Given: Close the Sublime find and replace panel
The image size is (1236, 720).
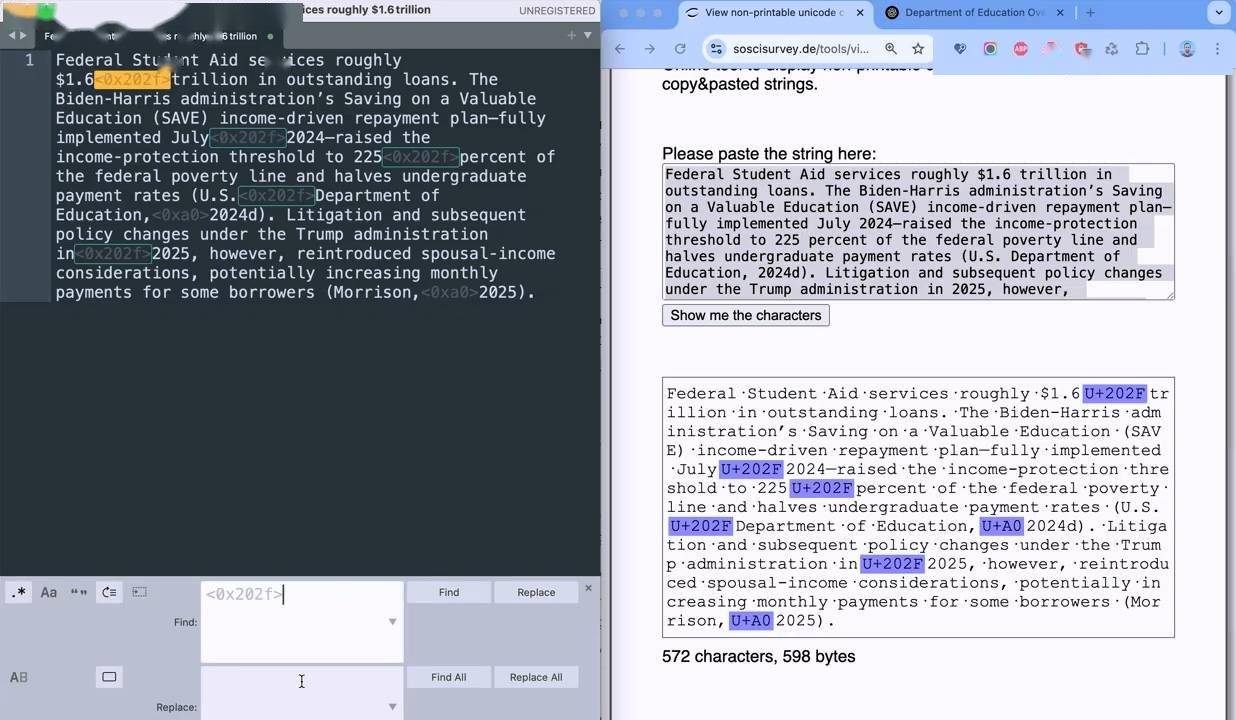Looking at the screenshot, I should click(588, 588).
